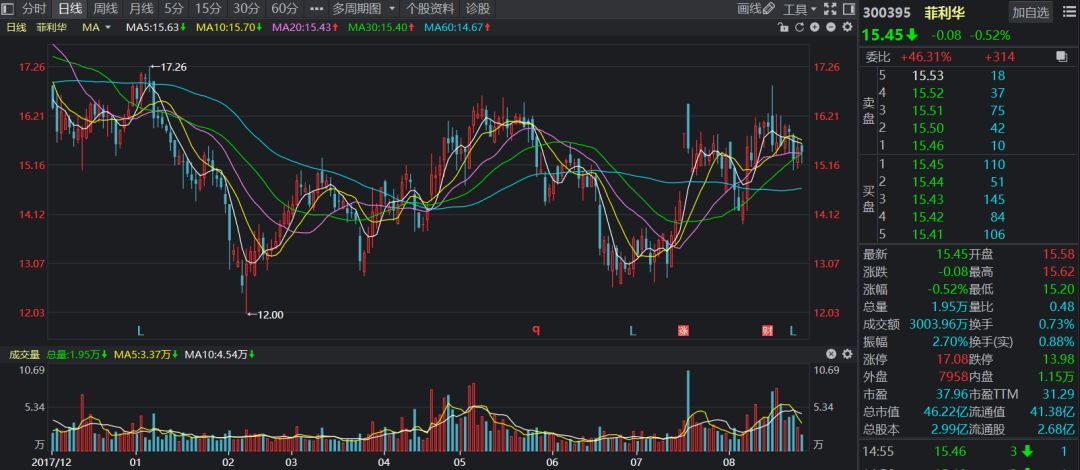Click the red 涨 event marker on timeline
Screen dimensions: 1080x470
(x=684, y=330)
